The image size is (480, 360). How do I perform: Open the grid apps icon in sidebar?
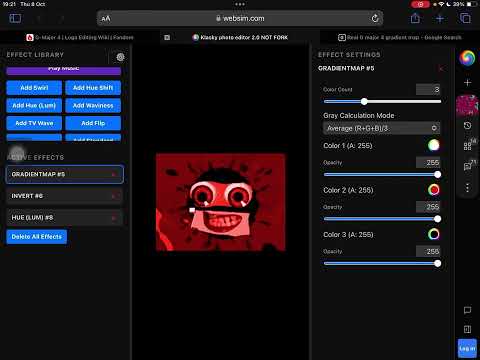click(x=467, y=146)
